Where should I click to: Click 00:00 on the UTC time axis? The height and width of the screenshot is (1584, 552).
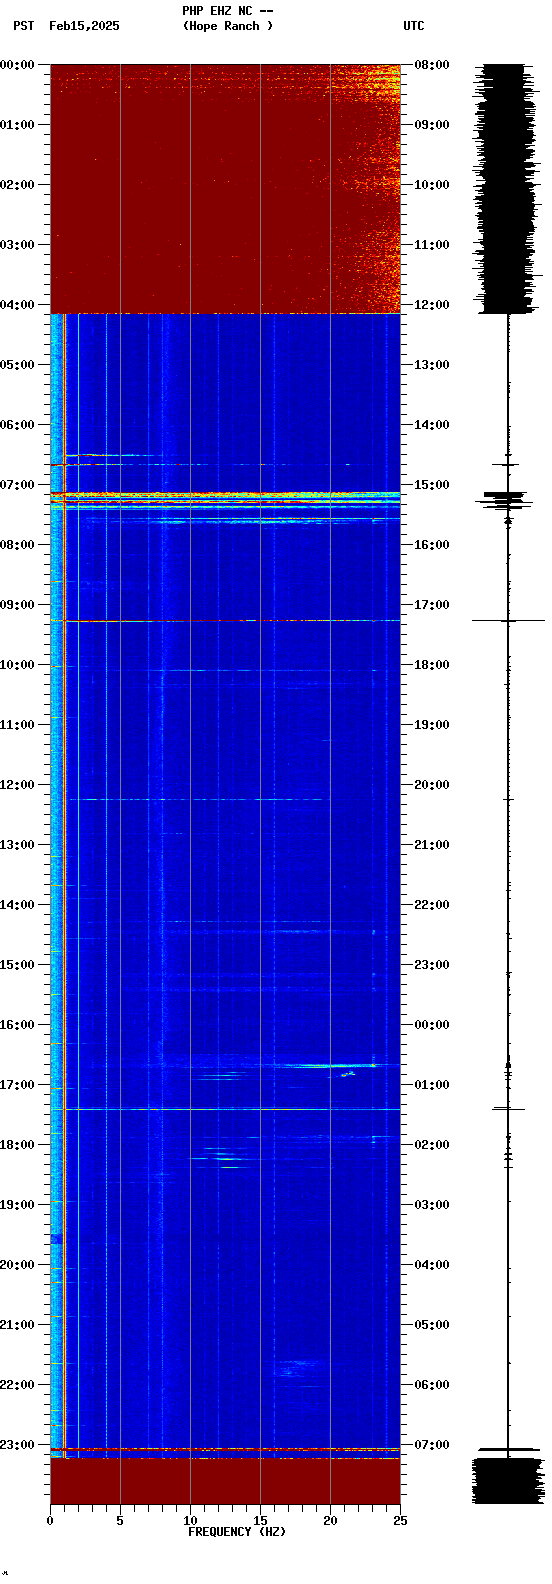point(432,1024)
